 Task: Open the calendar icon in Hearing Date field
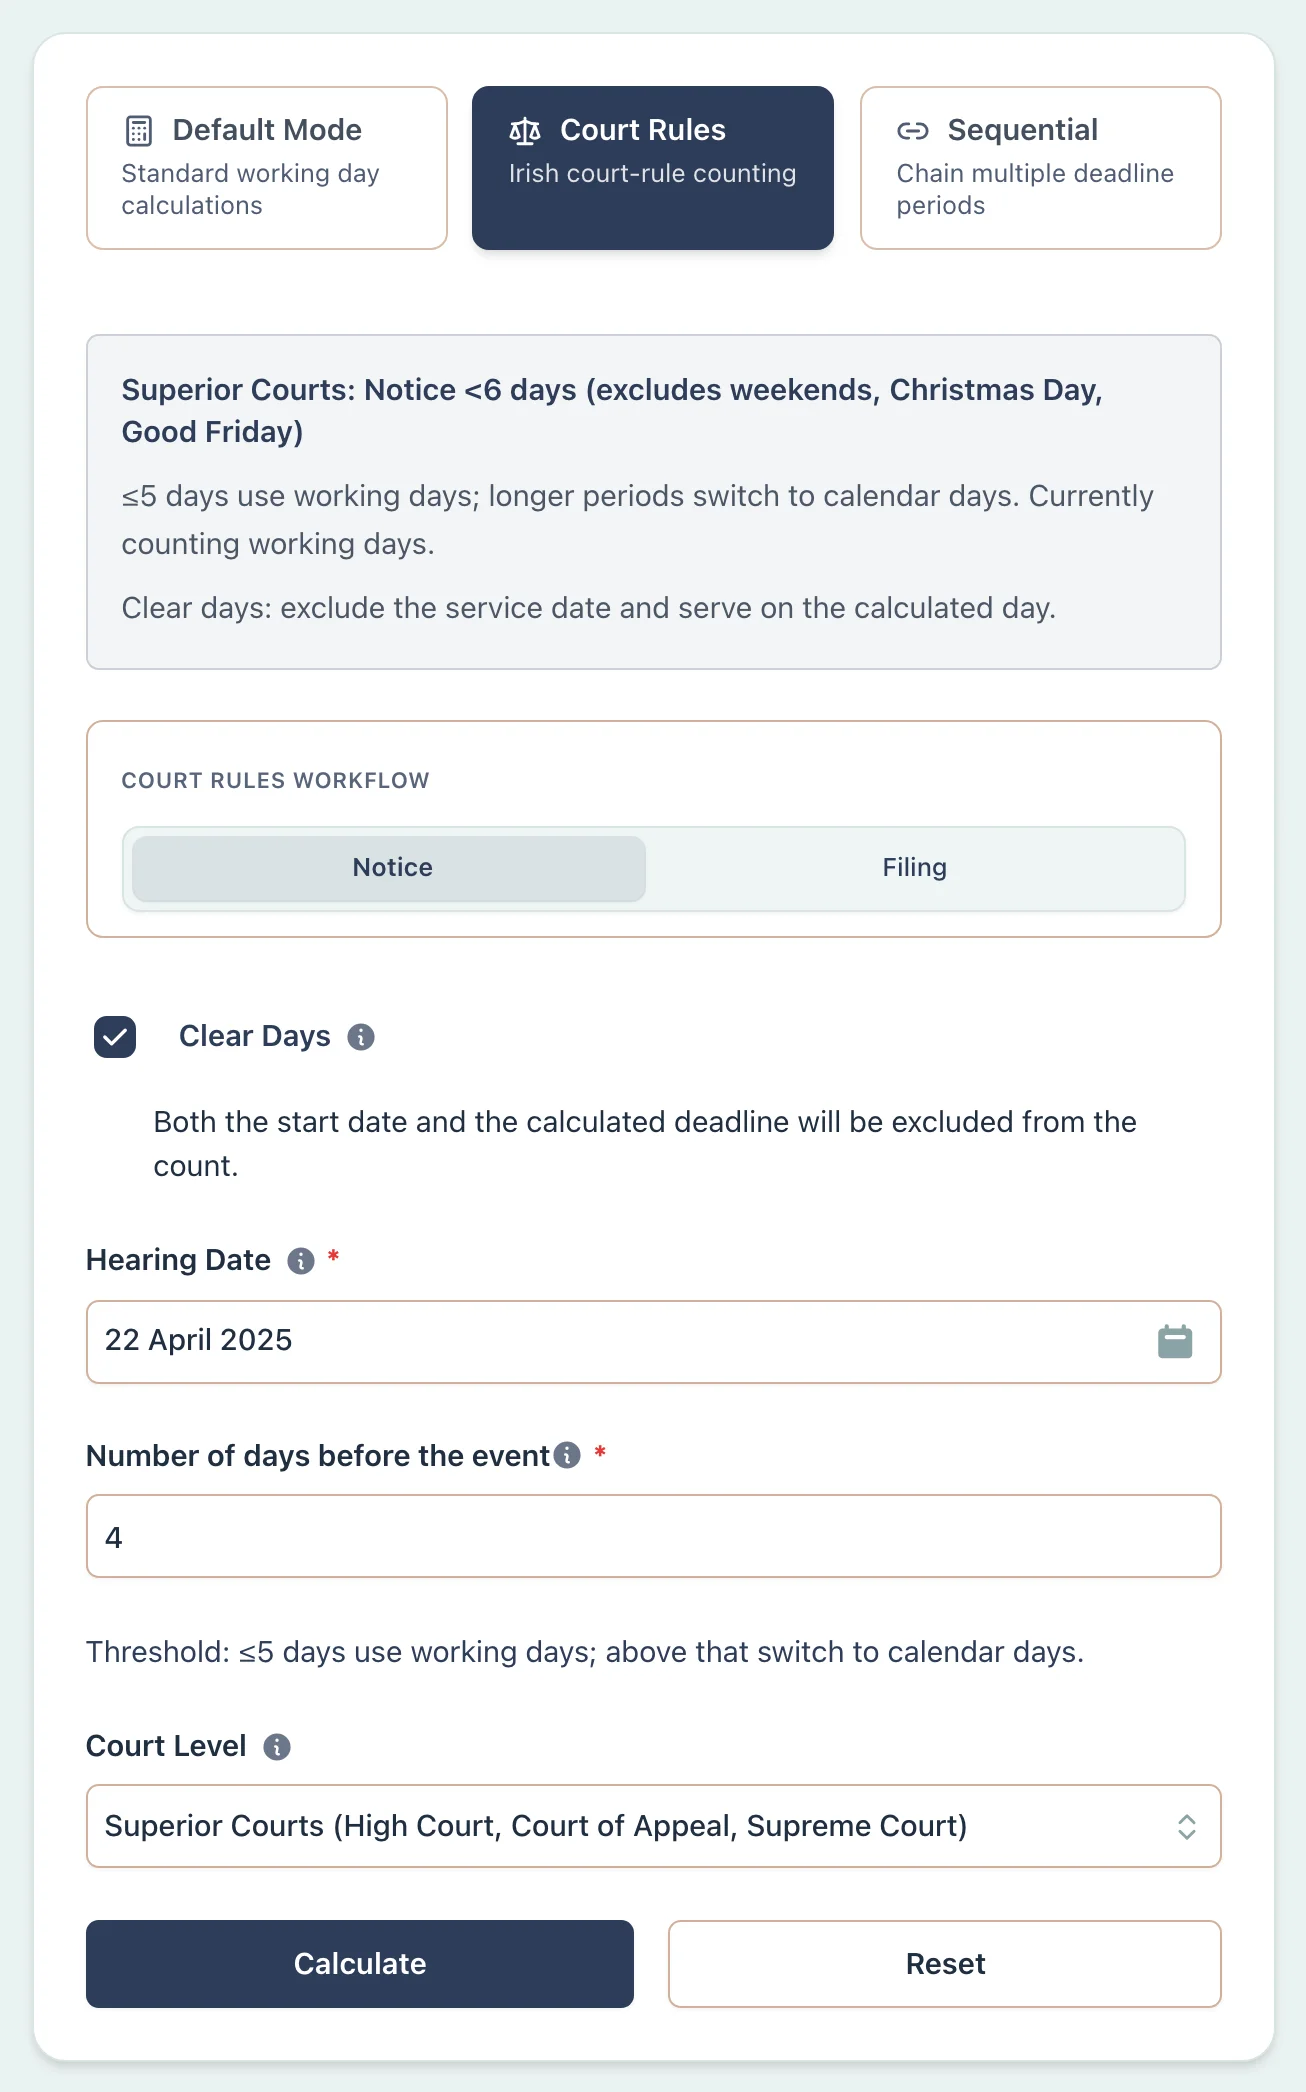coord(1176,1341)
